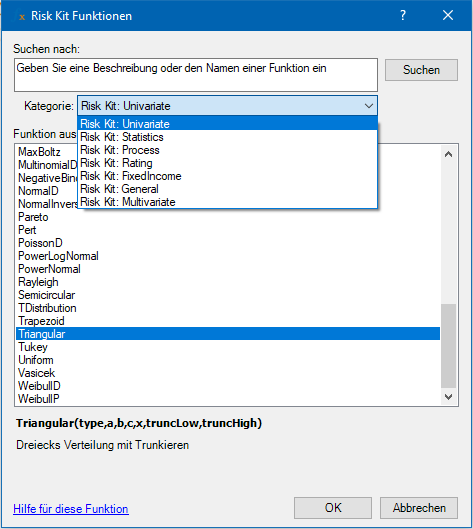Click the function list scrollbar thumb
This screenshot has height=529, width=473.
click(x=448, y=346)
